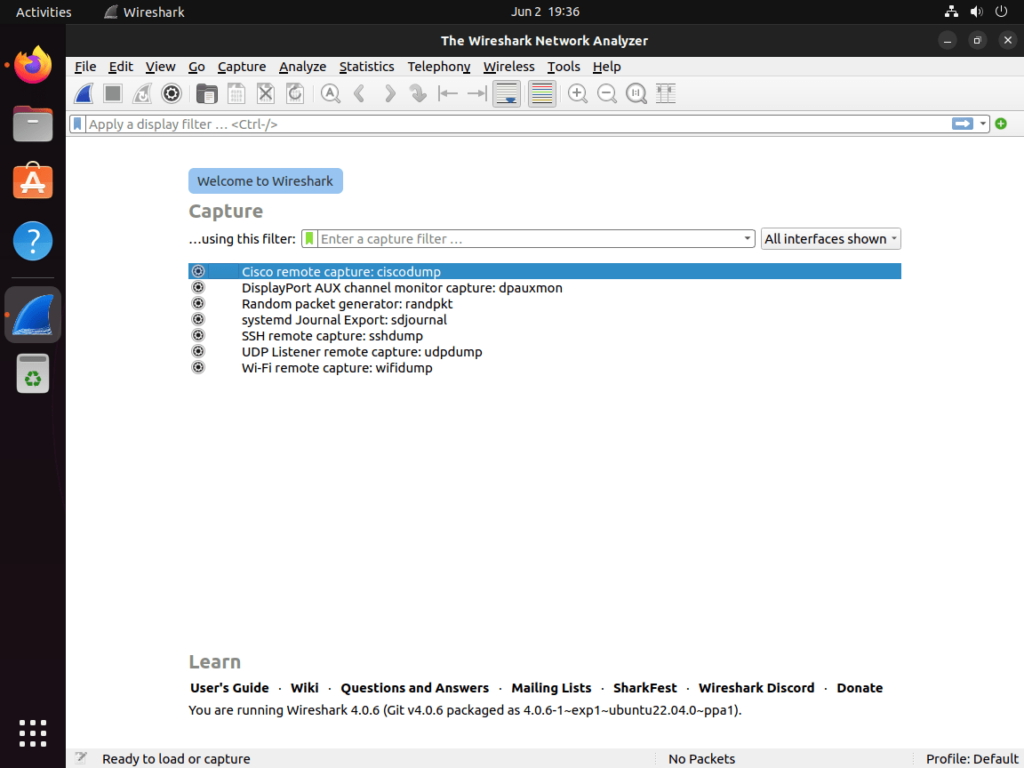1024x768 pixels.
Task: Click the Donate link
Action: pos(859,688)
